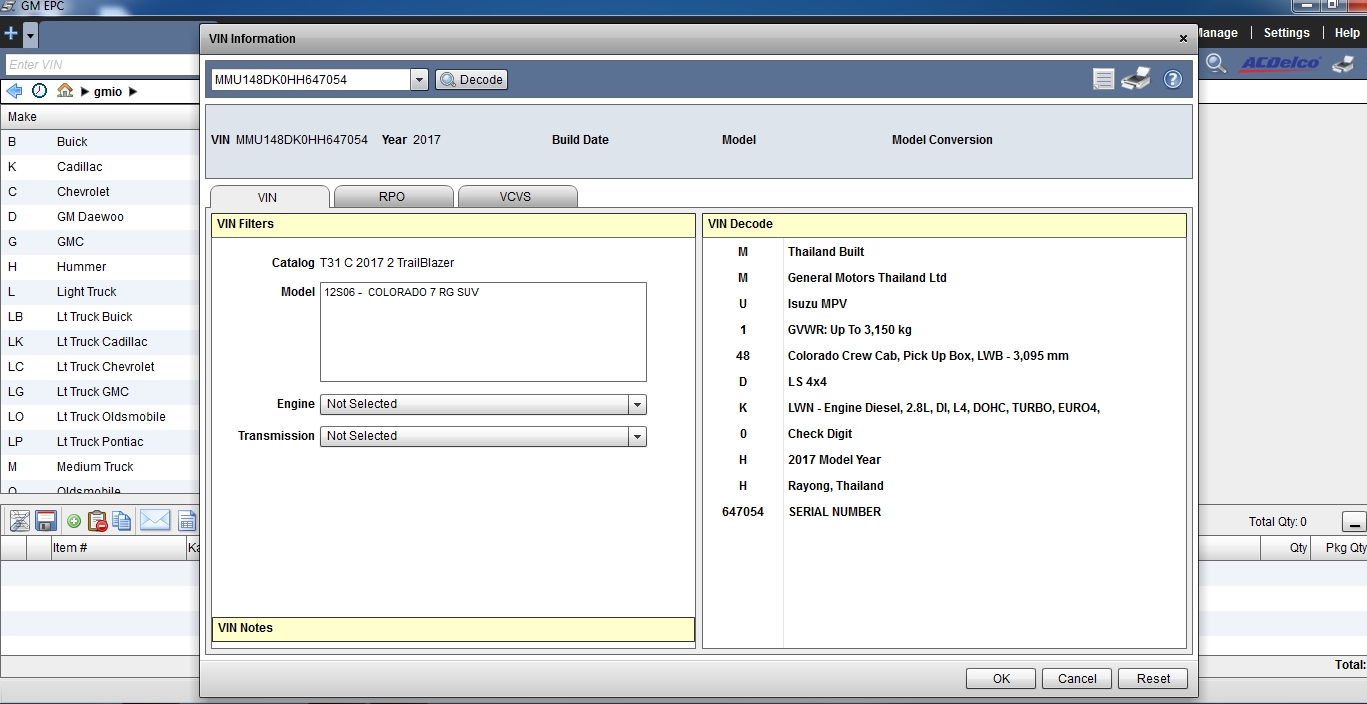Click the Reset button

[x=1153, y=678]
